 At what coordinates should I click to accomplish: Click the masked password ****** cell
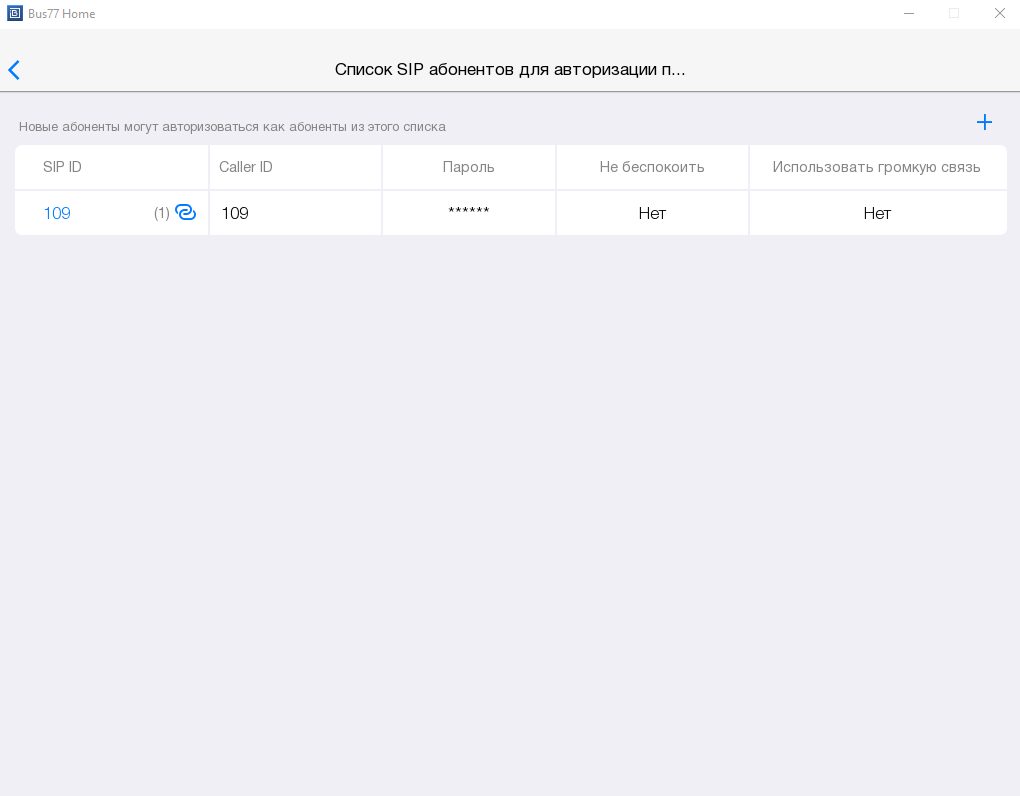pos(468,213)
